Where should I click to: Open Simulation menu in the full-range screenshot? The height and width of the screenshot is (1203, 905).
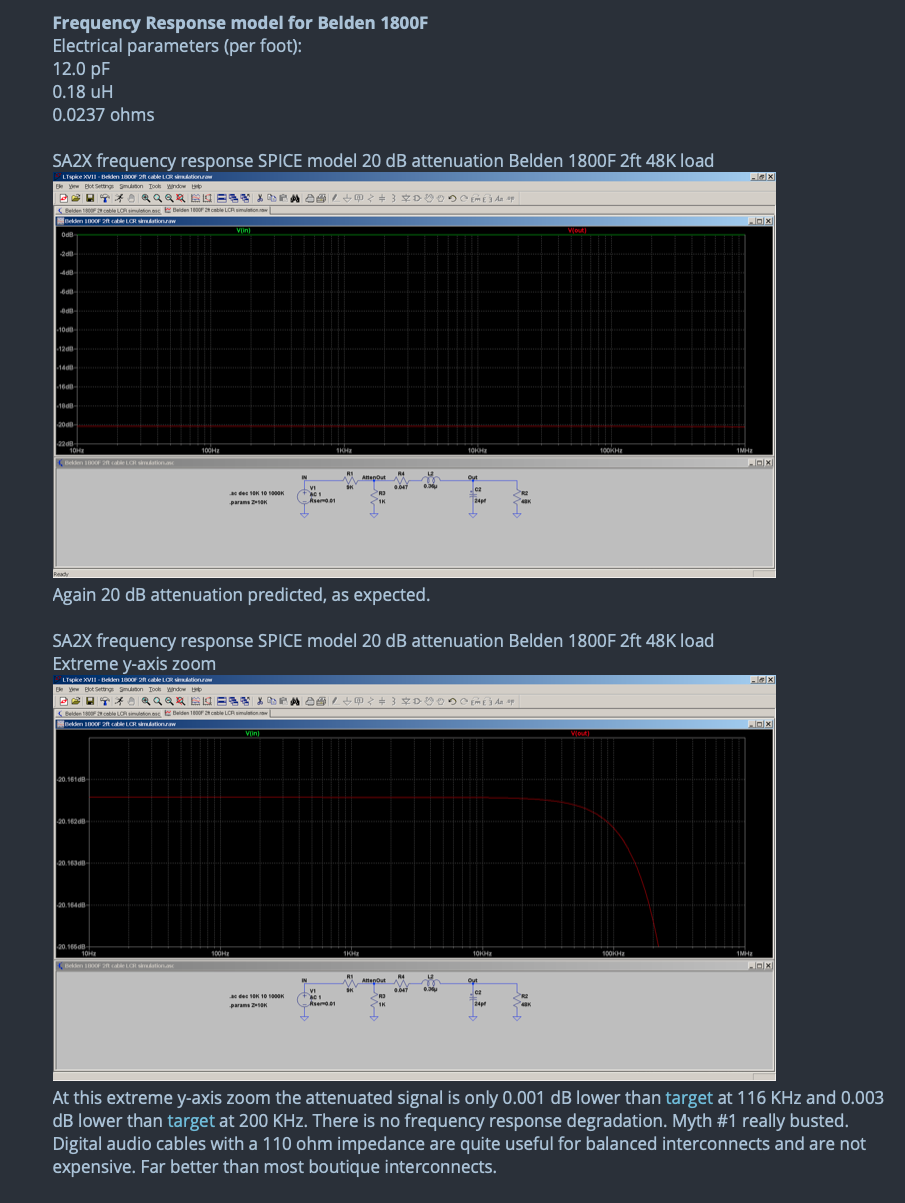131,186
